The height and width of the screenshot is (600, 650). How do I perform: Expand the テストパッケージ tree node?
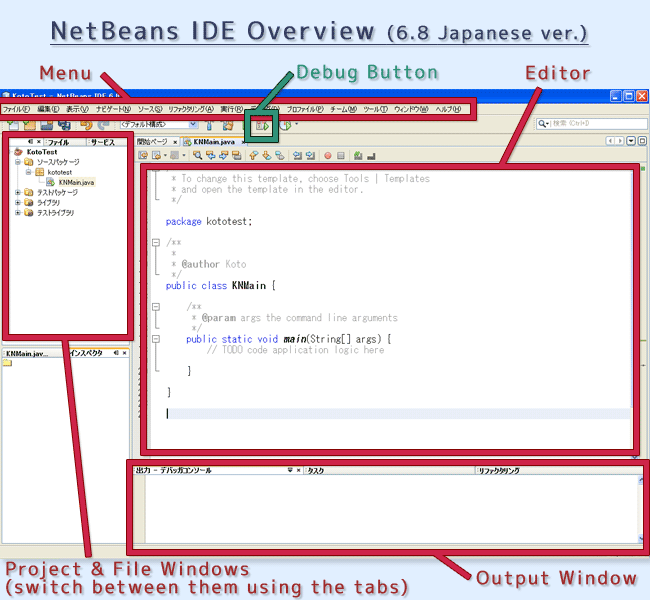pos(18,192)
